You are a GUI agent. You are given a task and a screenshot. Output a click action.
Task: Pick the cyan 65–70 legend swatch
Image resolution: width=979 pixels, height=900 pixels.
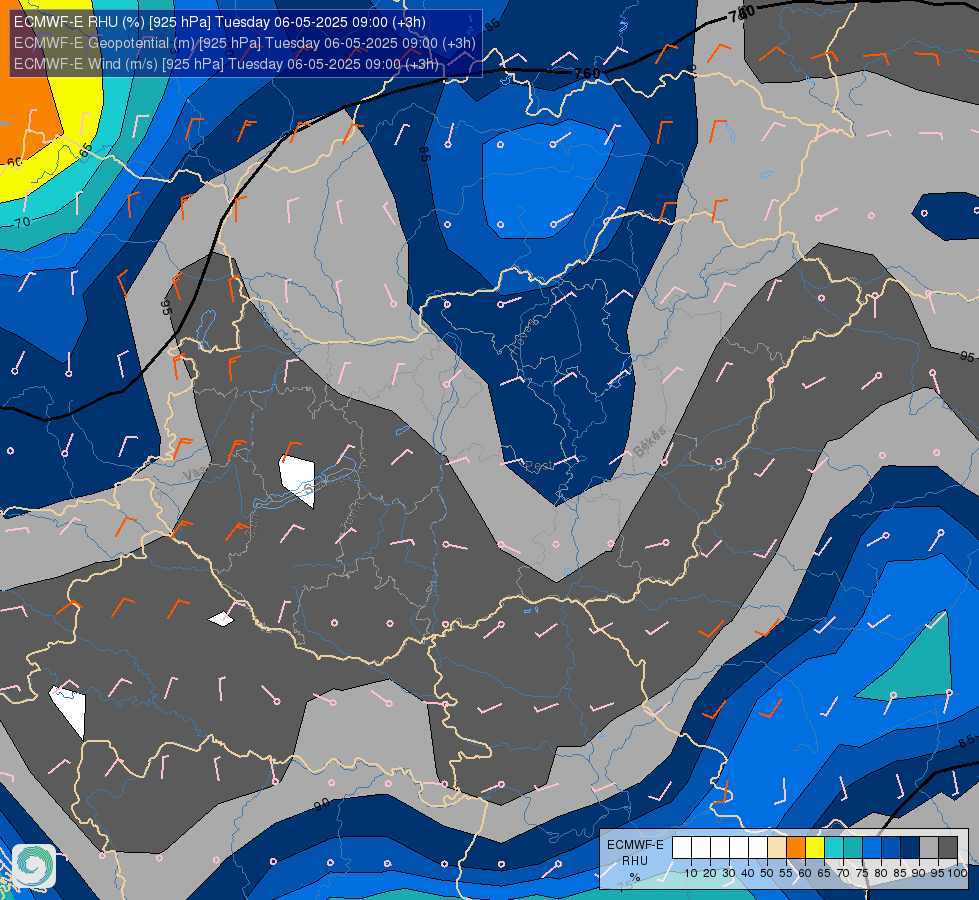click(x=834, y=847)
